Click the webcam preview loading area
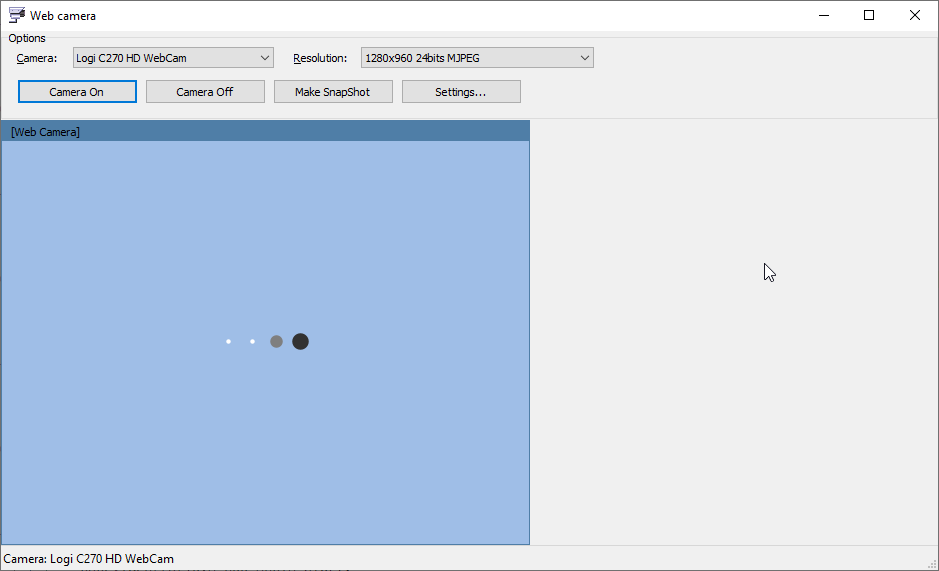This screenshot has width=939, height=571. pos(265,342)
